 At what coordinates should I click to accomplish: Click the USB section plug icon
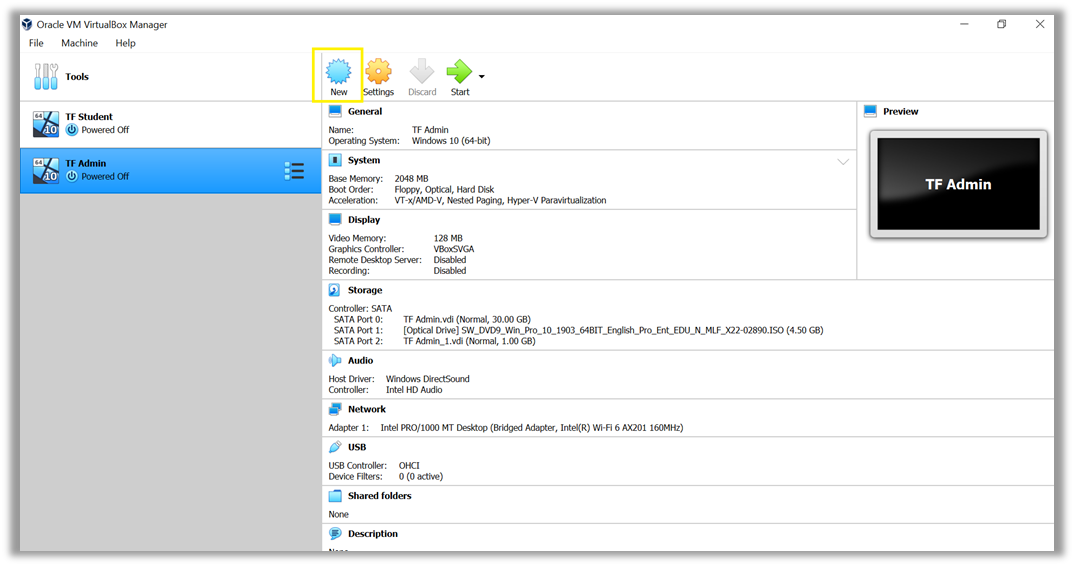pyautogui.click(x=335, y=447)
